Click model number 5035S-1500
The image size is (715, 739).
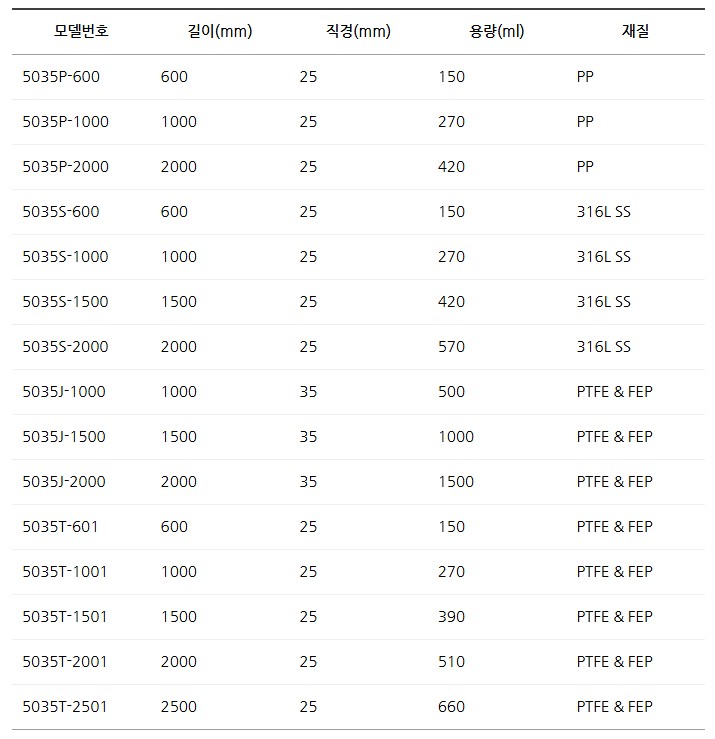coord(65,302)
